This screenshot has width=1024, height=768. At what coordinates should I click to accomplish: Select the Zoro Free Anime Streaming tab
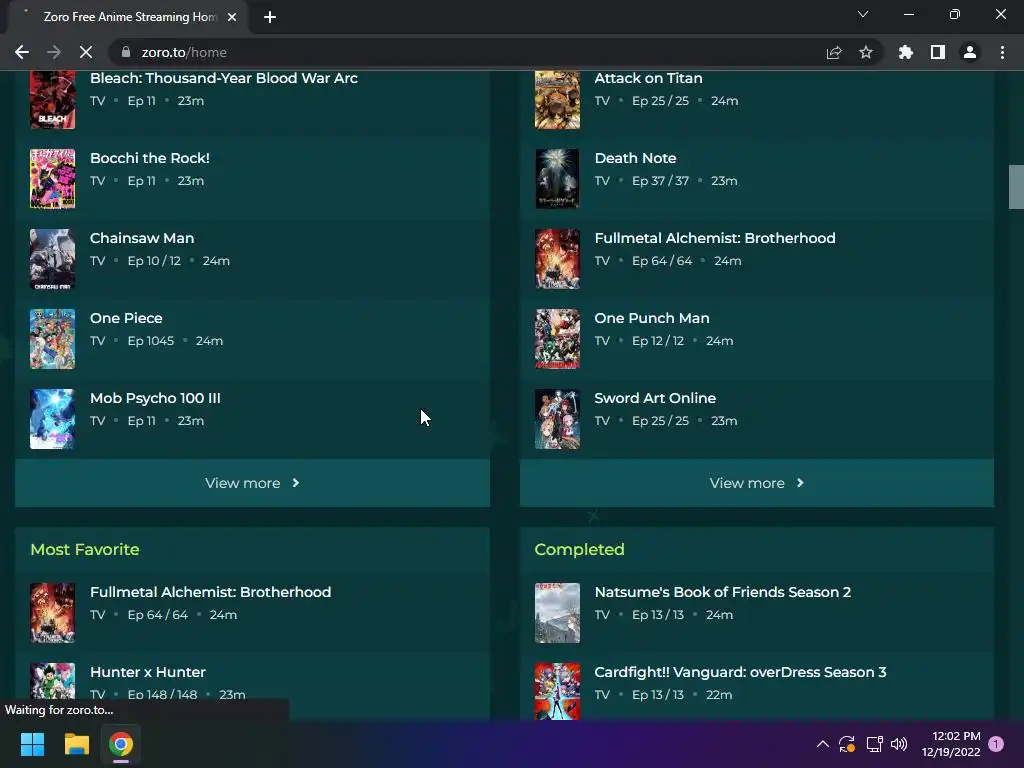pyautogui.click(x=127, y=17)
